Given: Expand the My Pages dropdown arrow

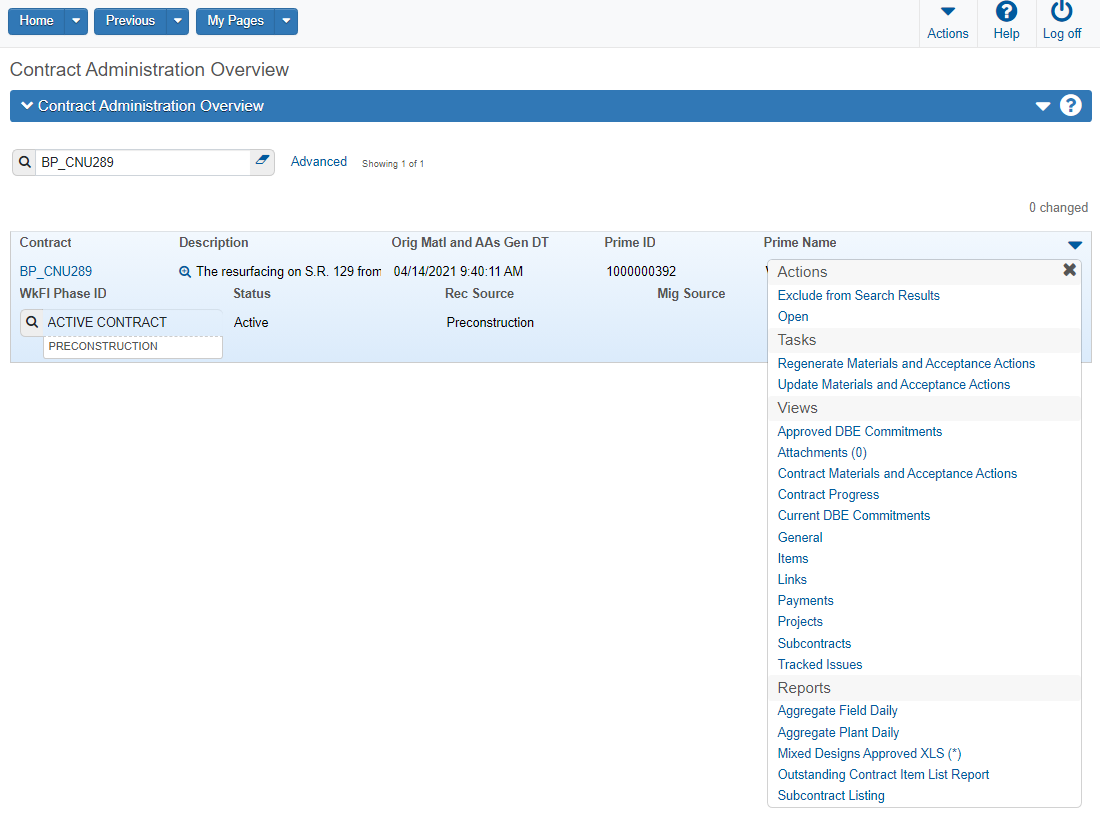Looking at the screenshot, I should pyautogui.click(x=286, y=21).
